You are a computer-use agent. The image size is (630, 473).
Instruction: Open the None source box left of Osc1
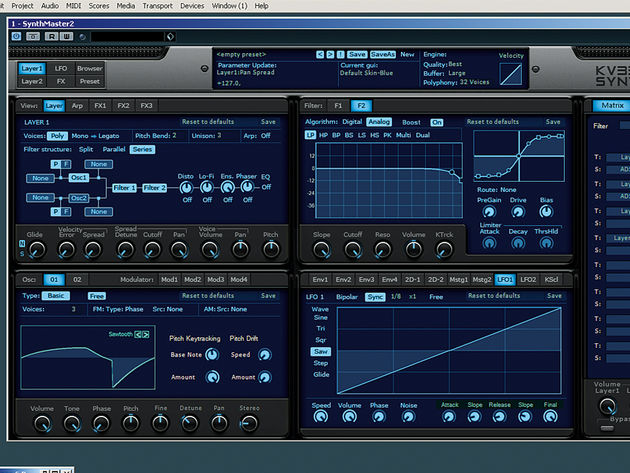point(40,178)
